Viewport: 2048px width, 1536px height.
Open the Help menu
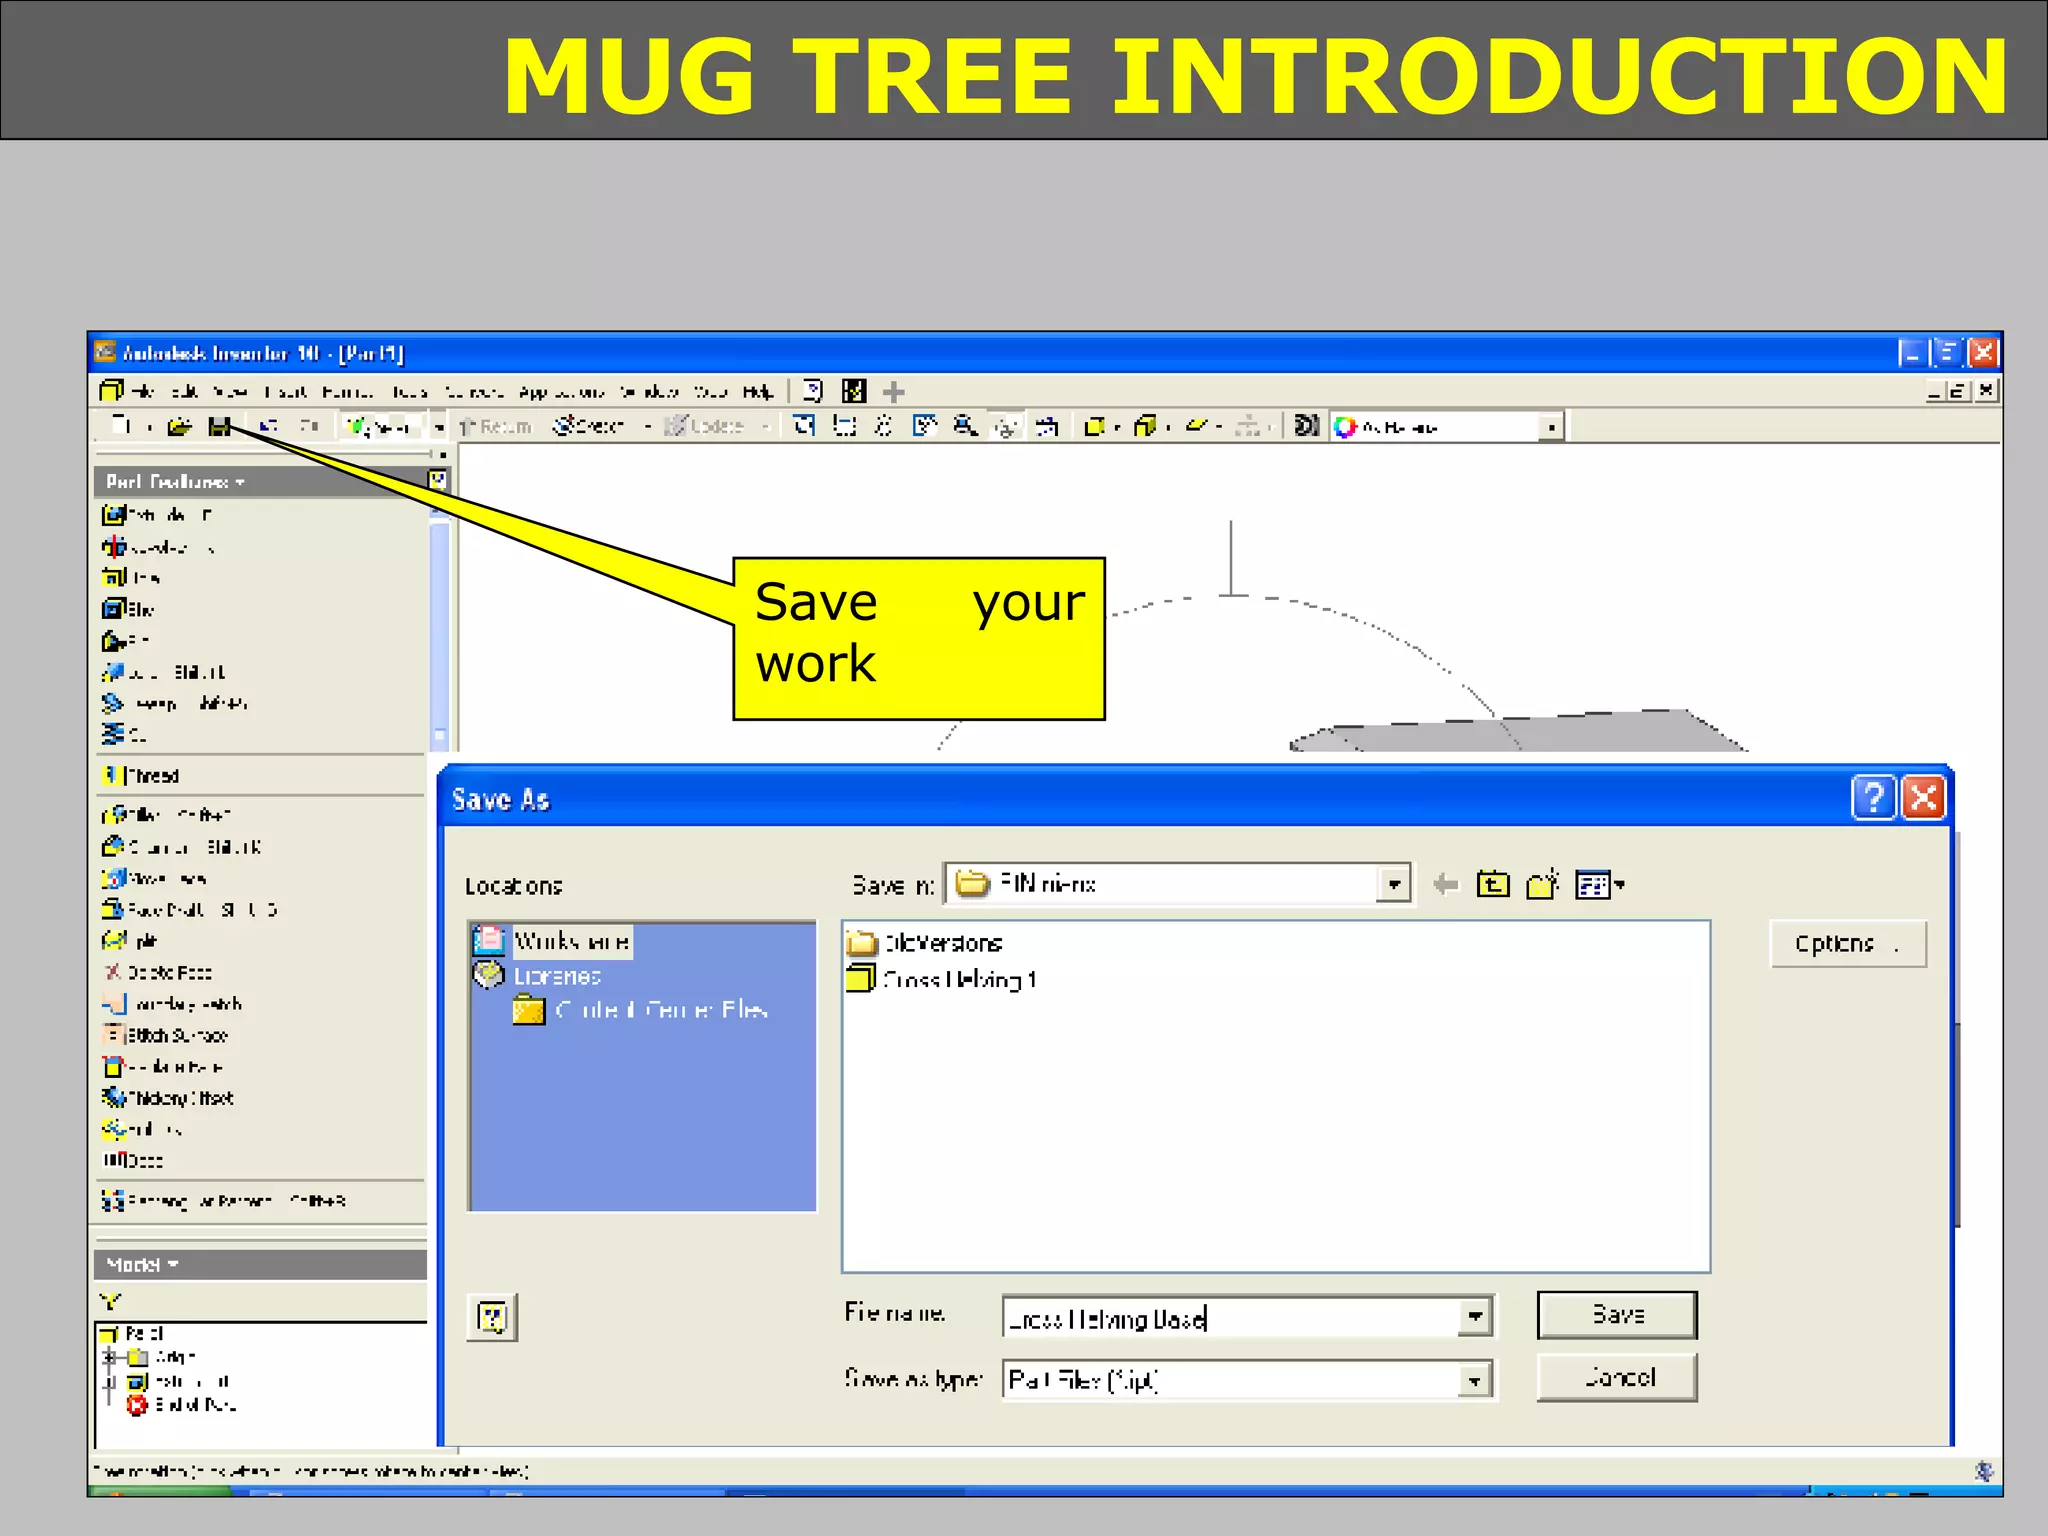tap(757, 392)
